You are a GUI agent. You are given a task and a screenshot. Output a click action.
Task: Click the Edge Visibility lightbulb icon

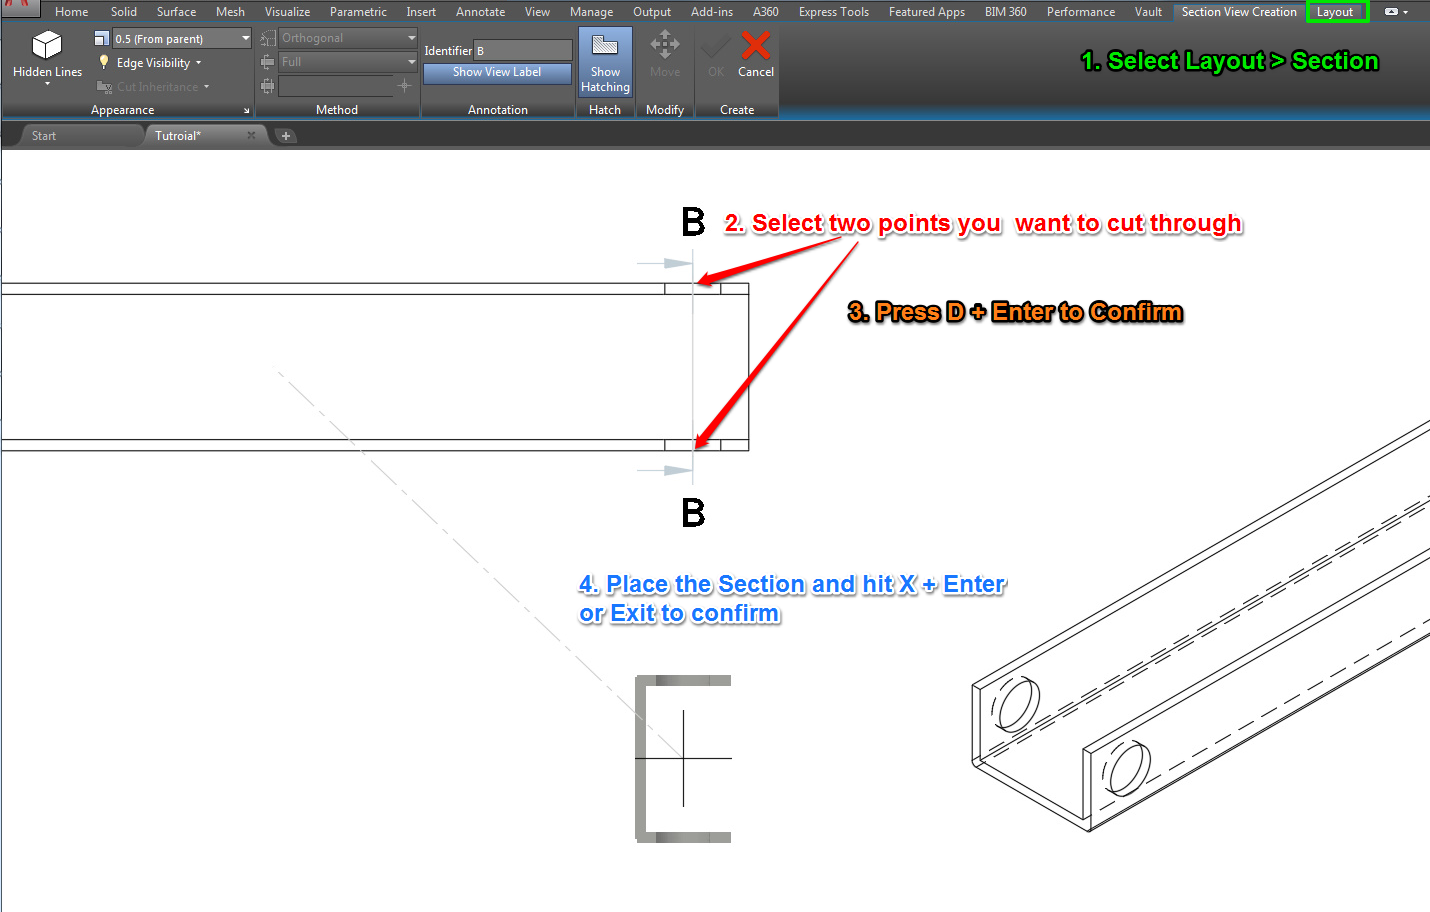(x=103, y=62)
